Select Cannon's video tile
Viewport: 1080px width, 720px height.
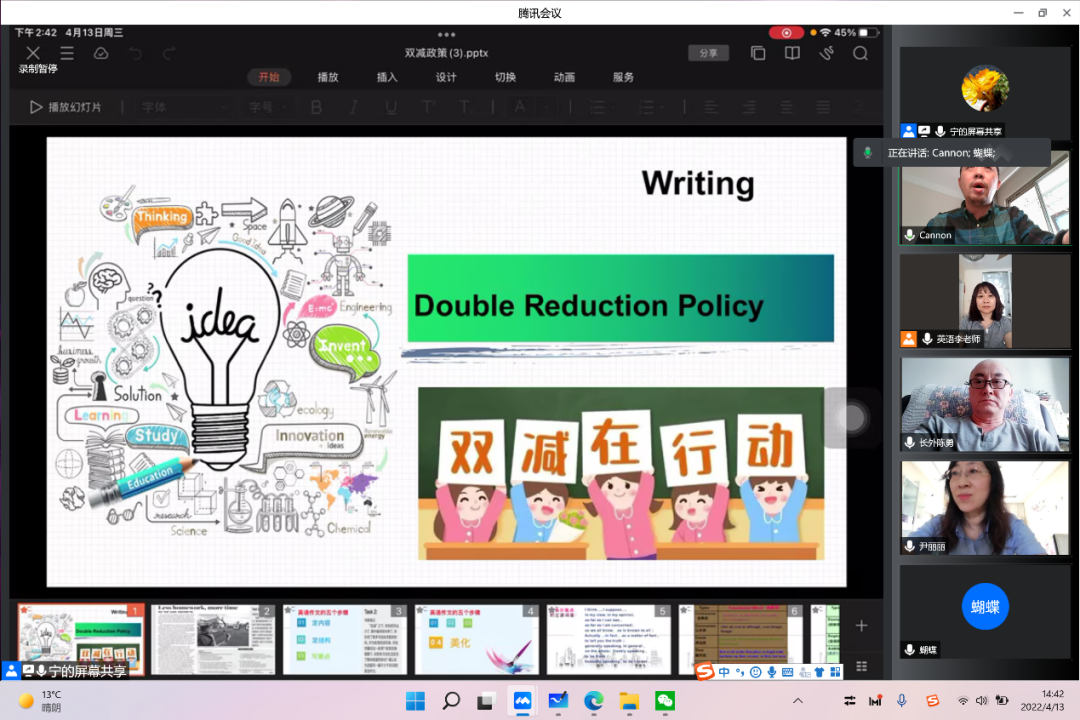click(x=985, y=197)
